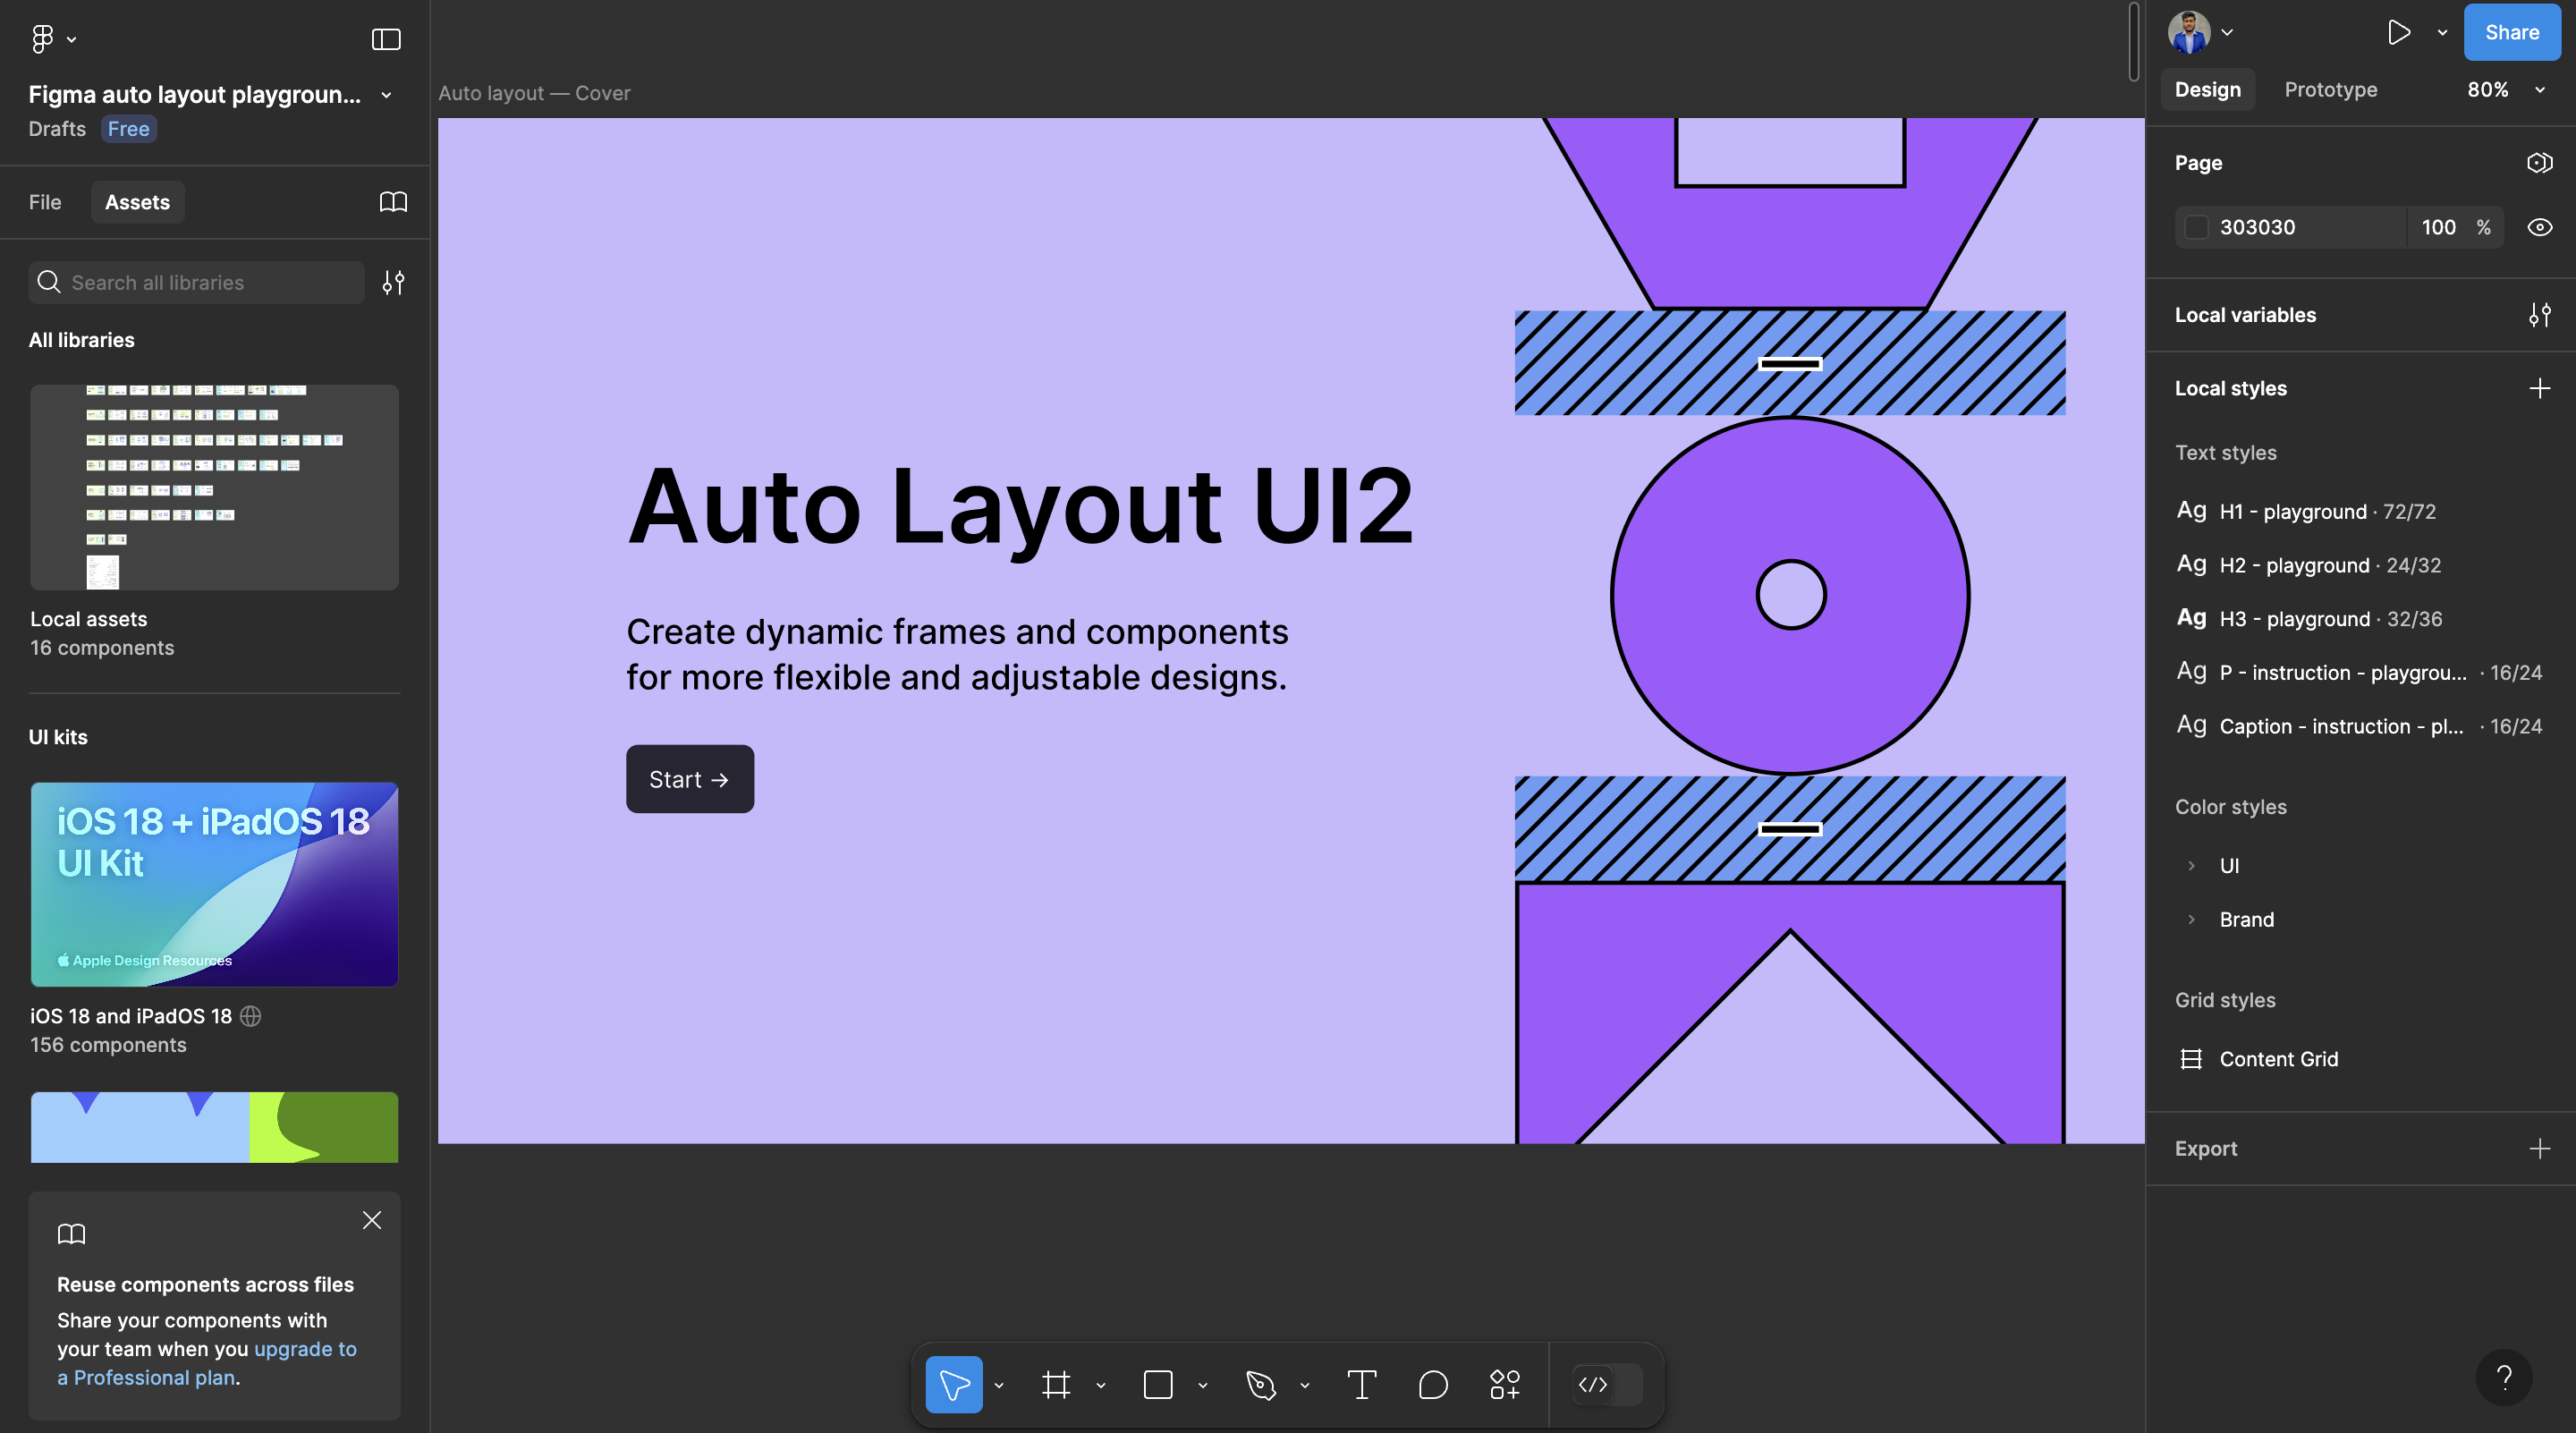Switch to the File tab
The width and height of the screenshot is (2576, 1433).
45,202
